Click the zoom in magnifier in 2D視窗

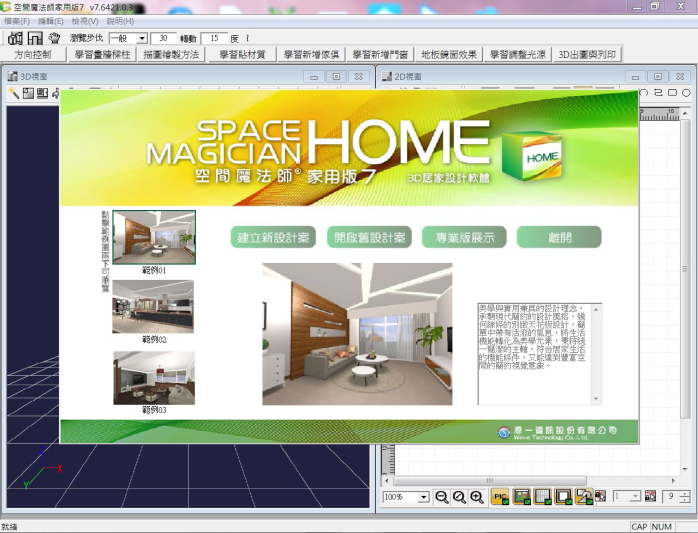click(477, 497)
